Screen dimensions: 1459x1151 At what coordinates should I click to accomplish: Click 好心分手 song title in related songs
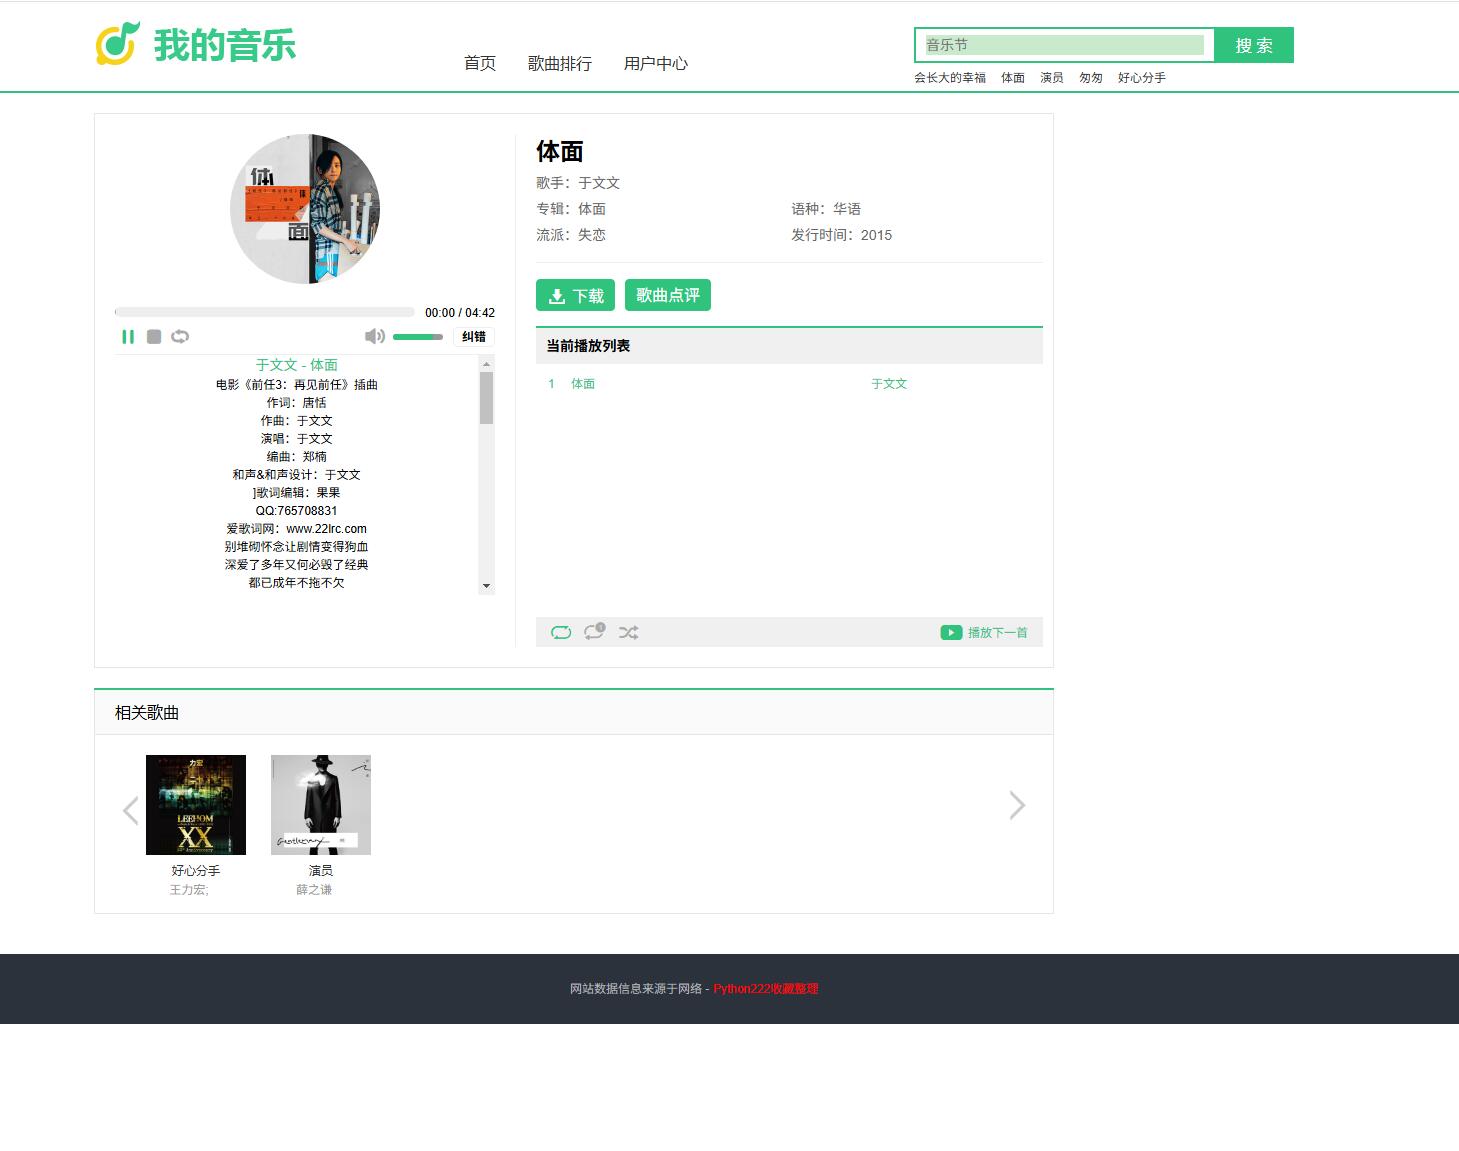click(x=196, y=871)
